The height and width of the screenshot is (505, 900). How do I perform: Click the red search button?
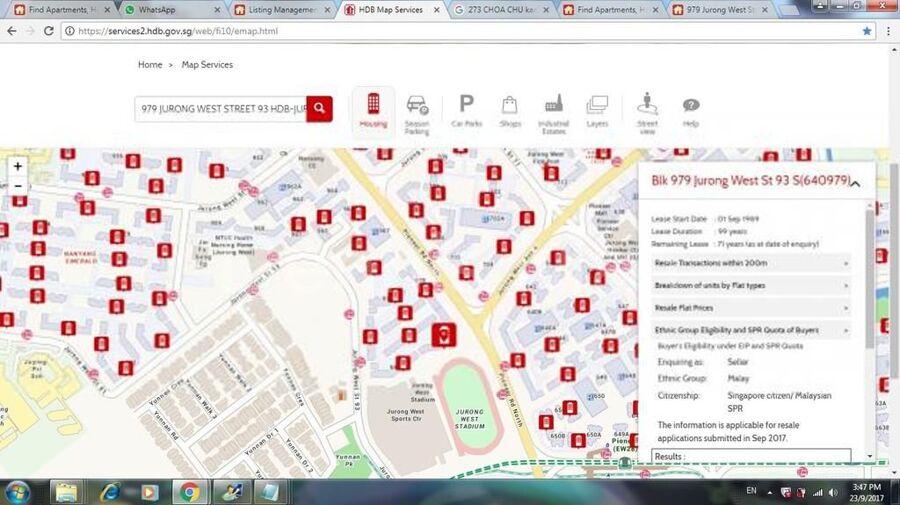coord(319,108)
